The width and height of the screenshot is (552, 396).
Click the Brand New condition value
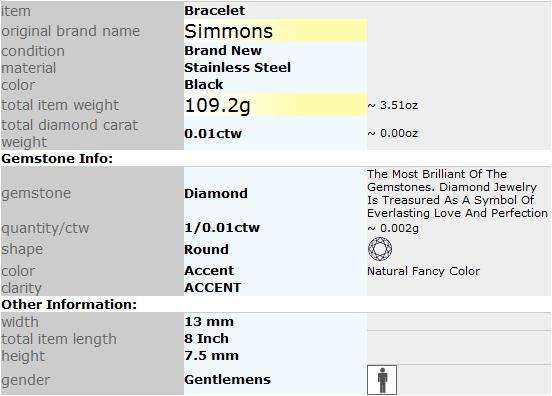pos(223,51)
